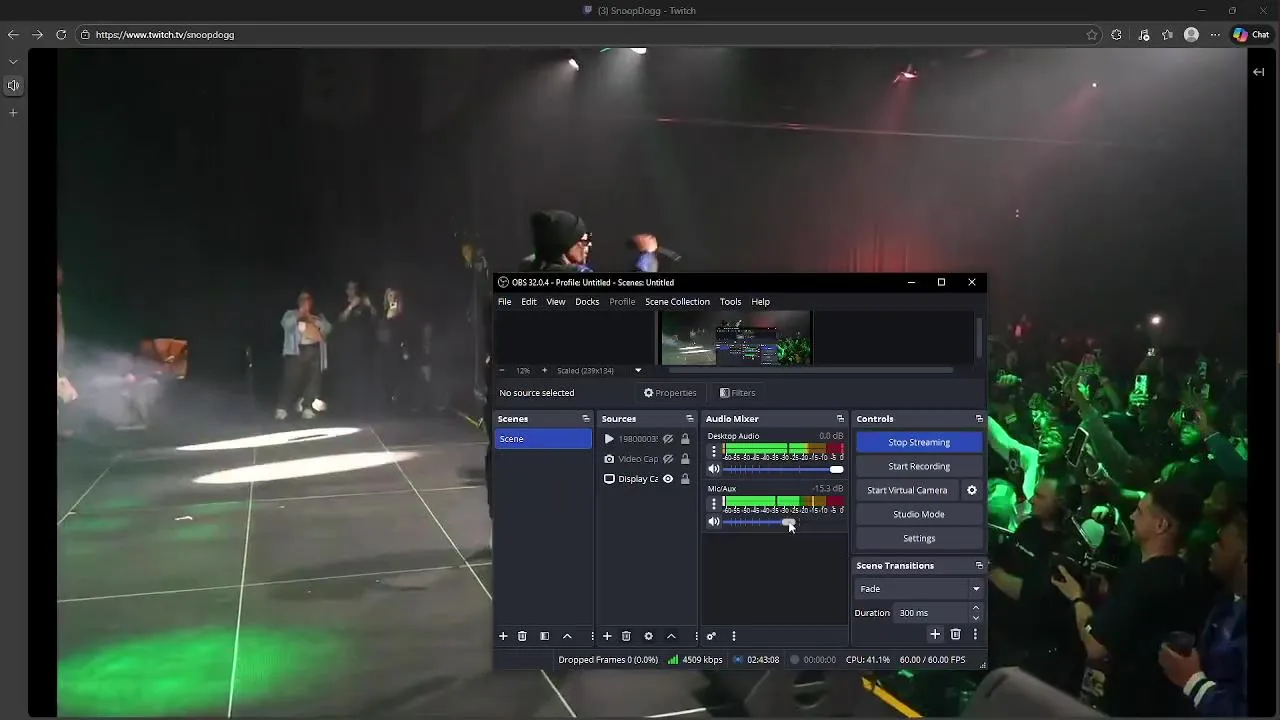
Task: Pop out the Scene Transitions dock
Action: click(x=979, y=566)
